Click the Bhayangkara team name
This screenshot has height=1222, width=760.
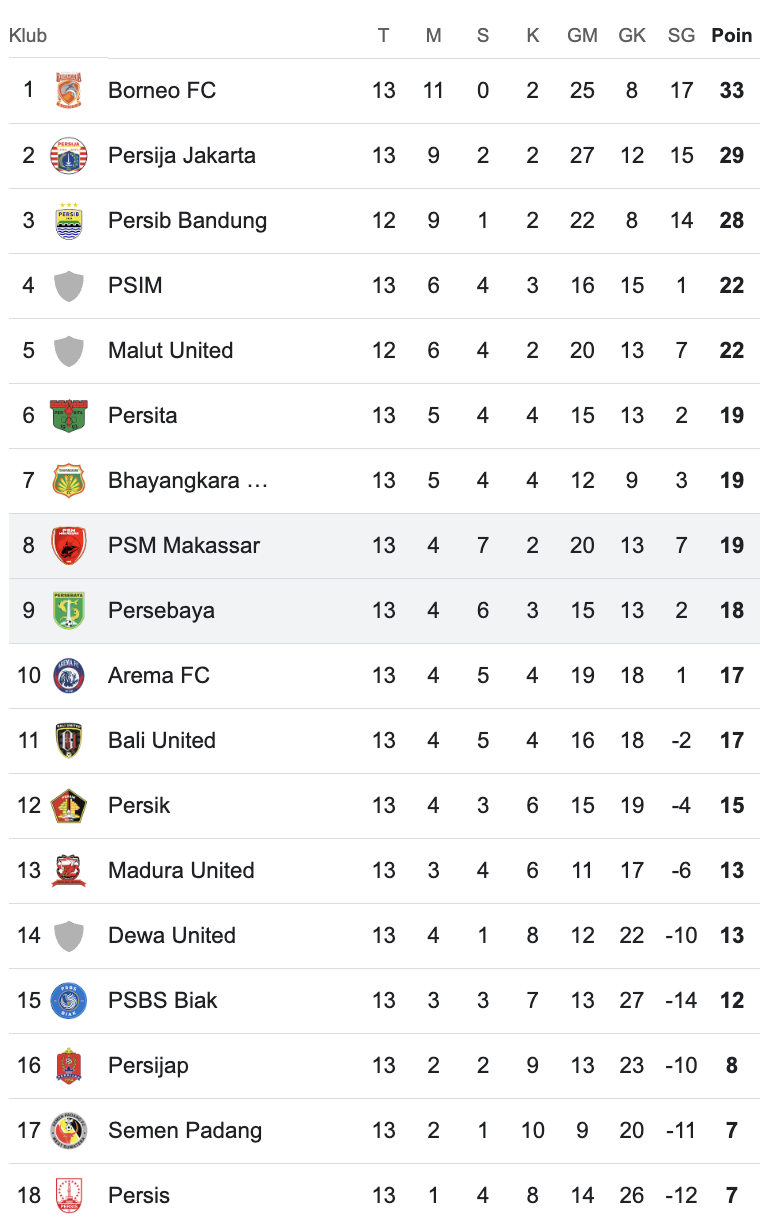click(188, 480)
